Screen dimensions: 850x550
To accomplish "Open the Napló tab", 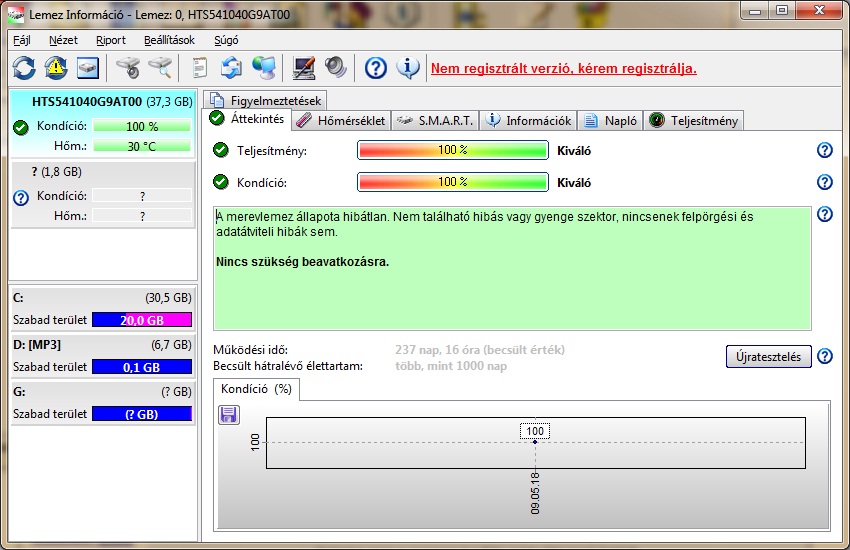I will click(x=610, y=120).
